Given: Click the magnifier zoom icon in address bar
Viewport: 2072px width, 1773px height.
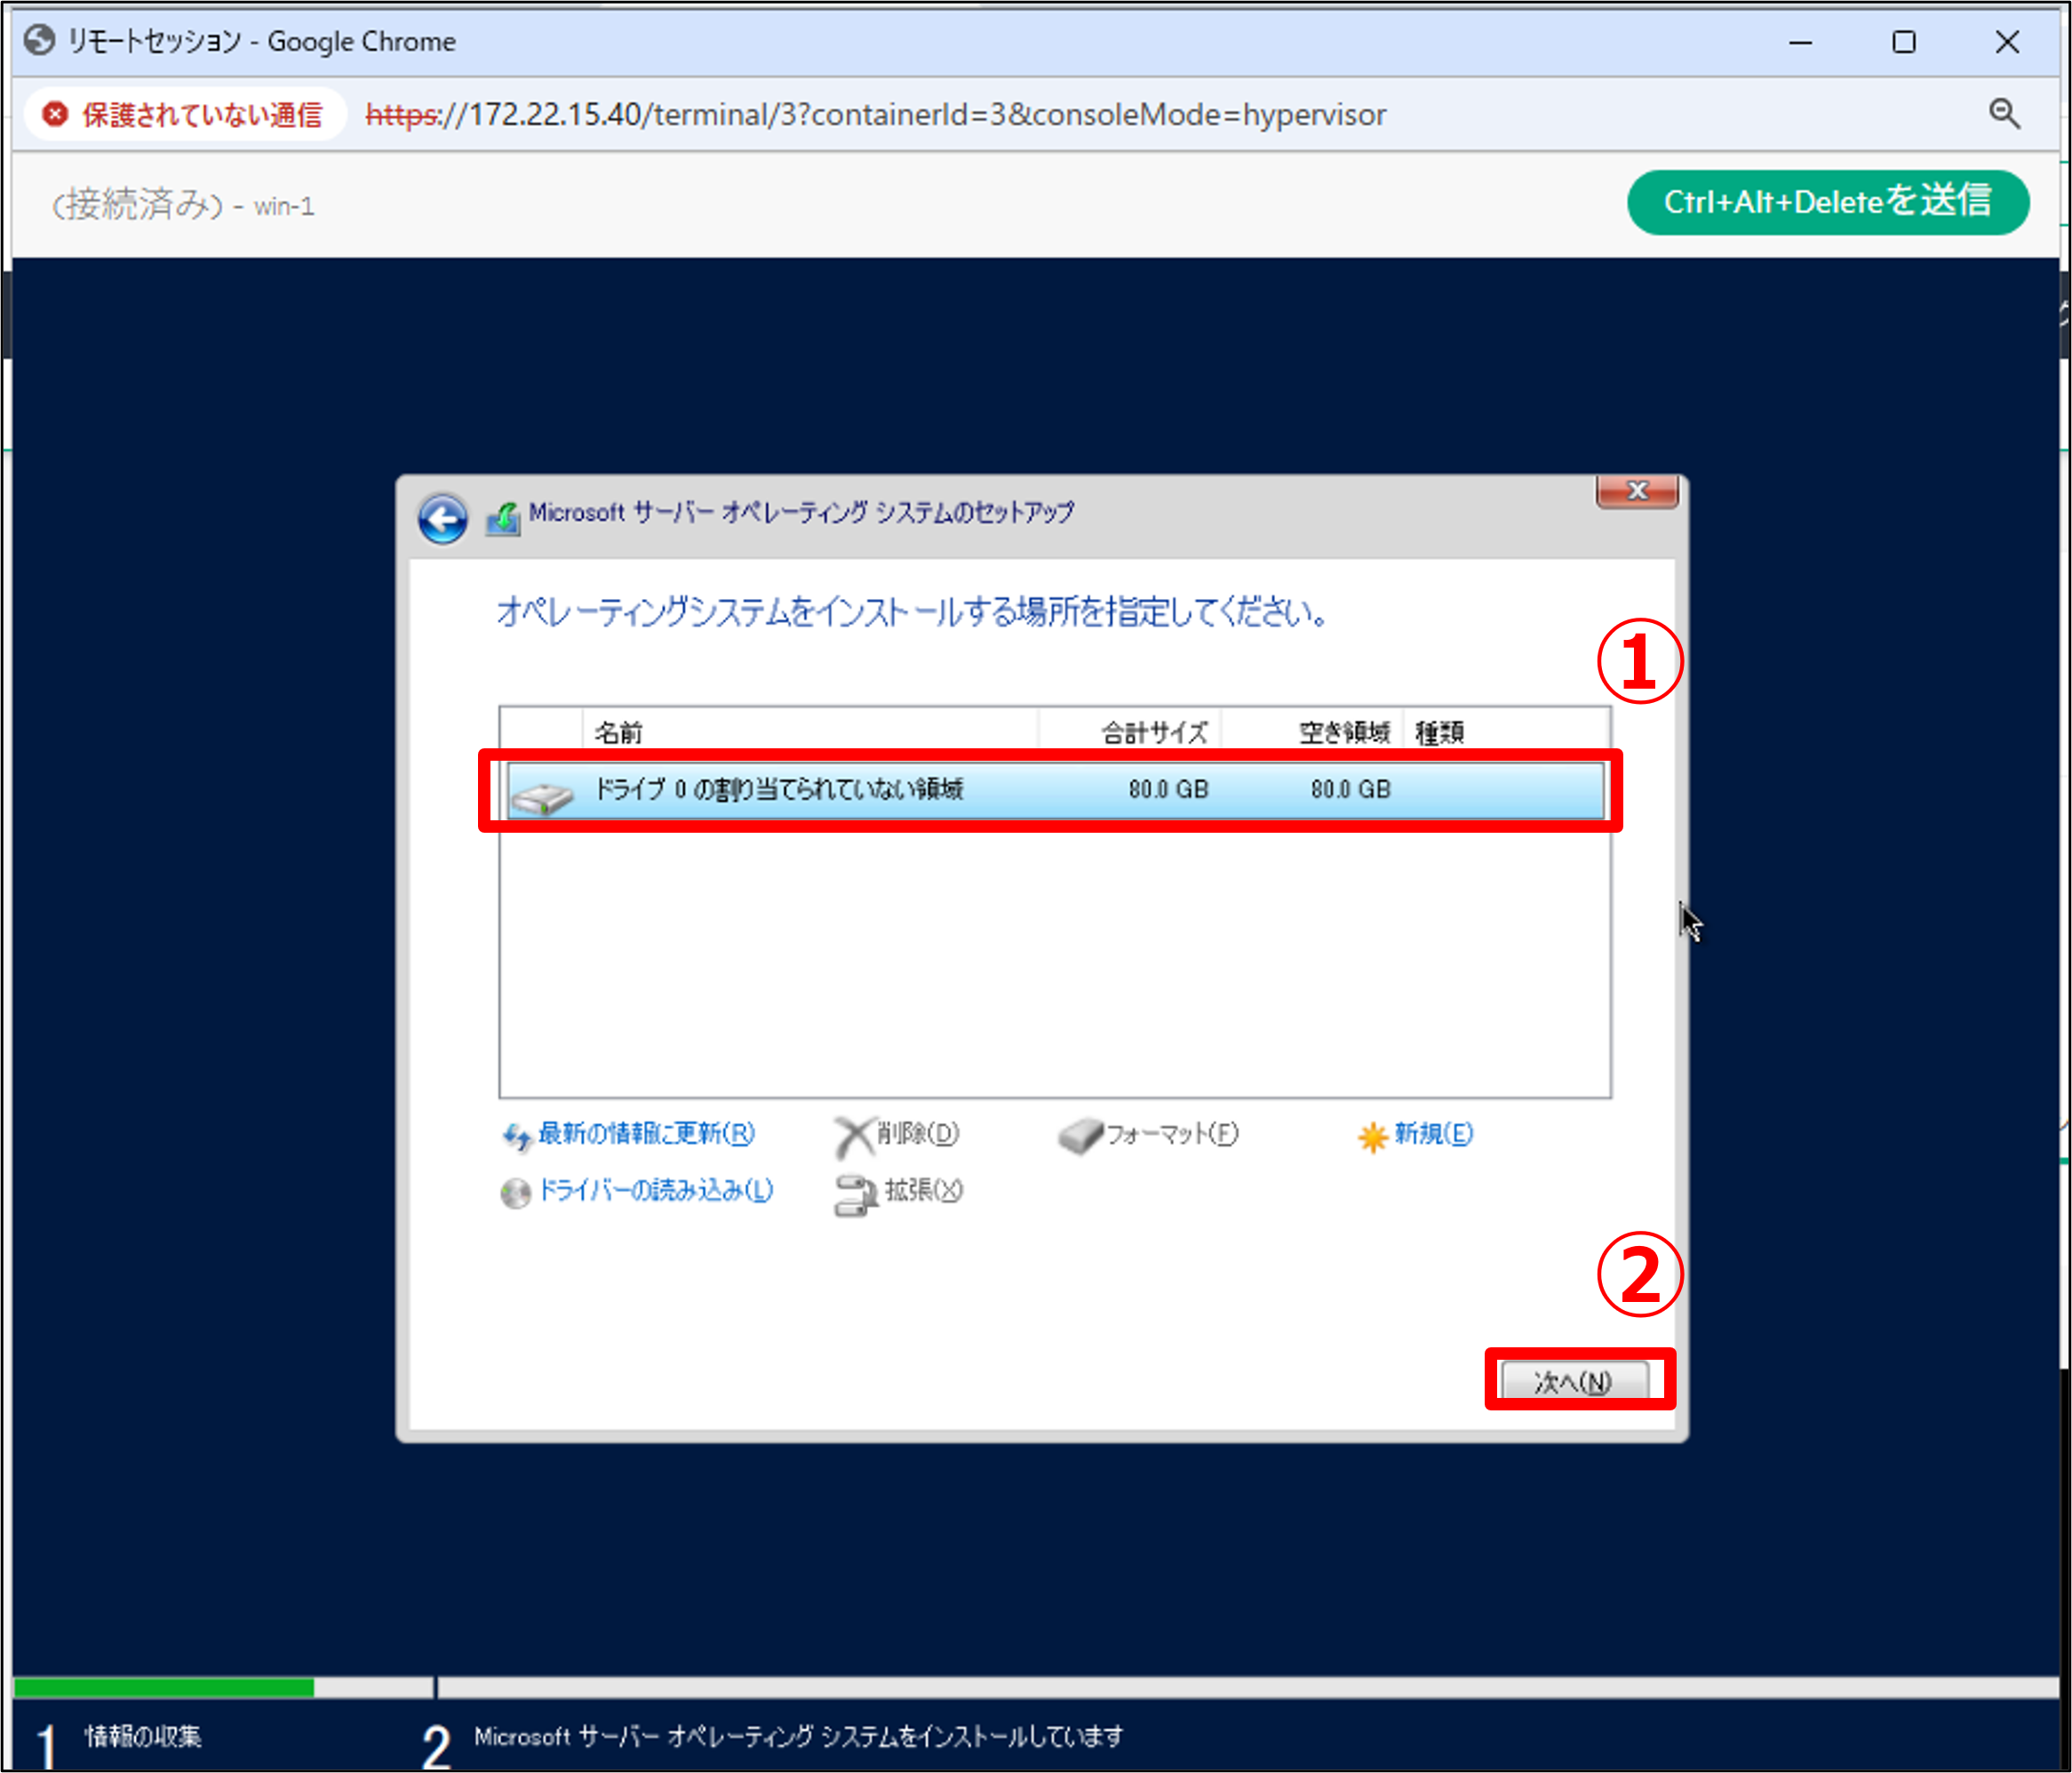Looking at the screenshot, I should [2004, 114].
